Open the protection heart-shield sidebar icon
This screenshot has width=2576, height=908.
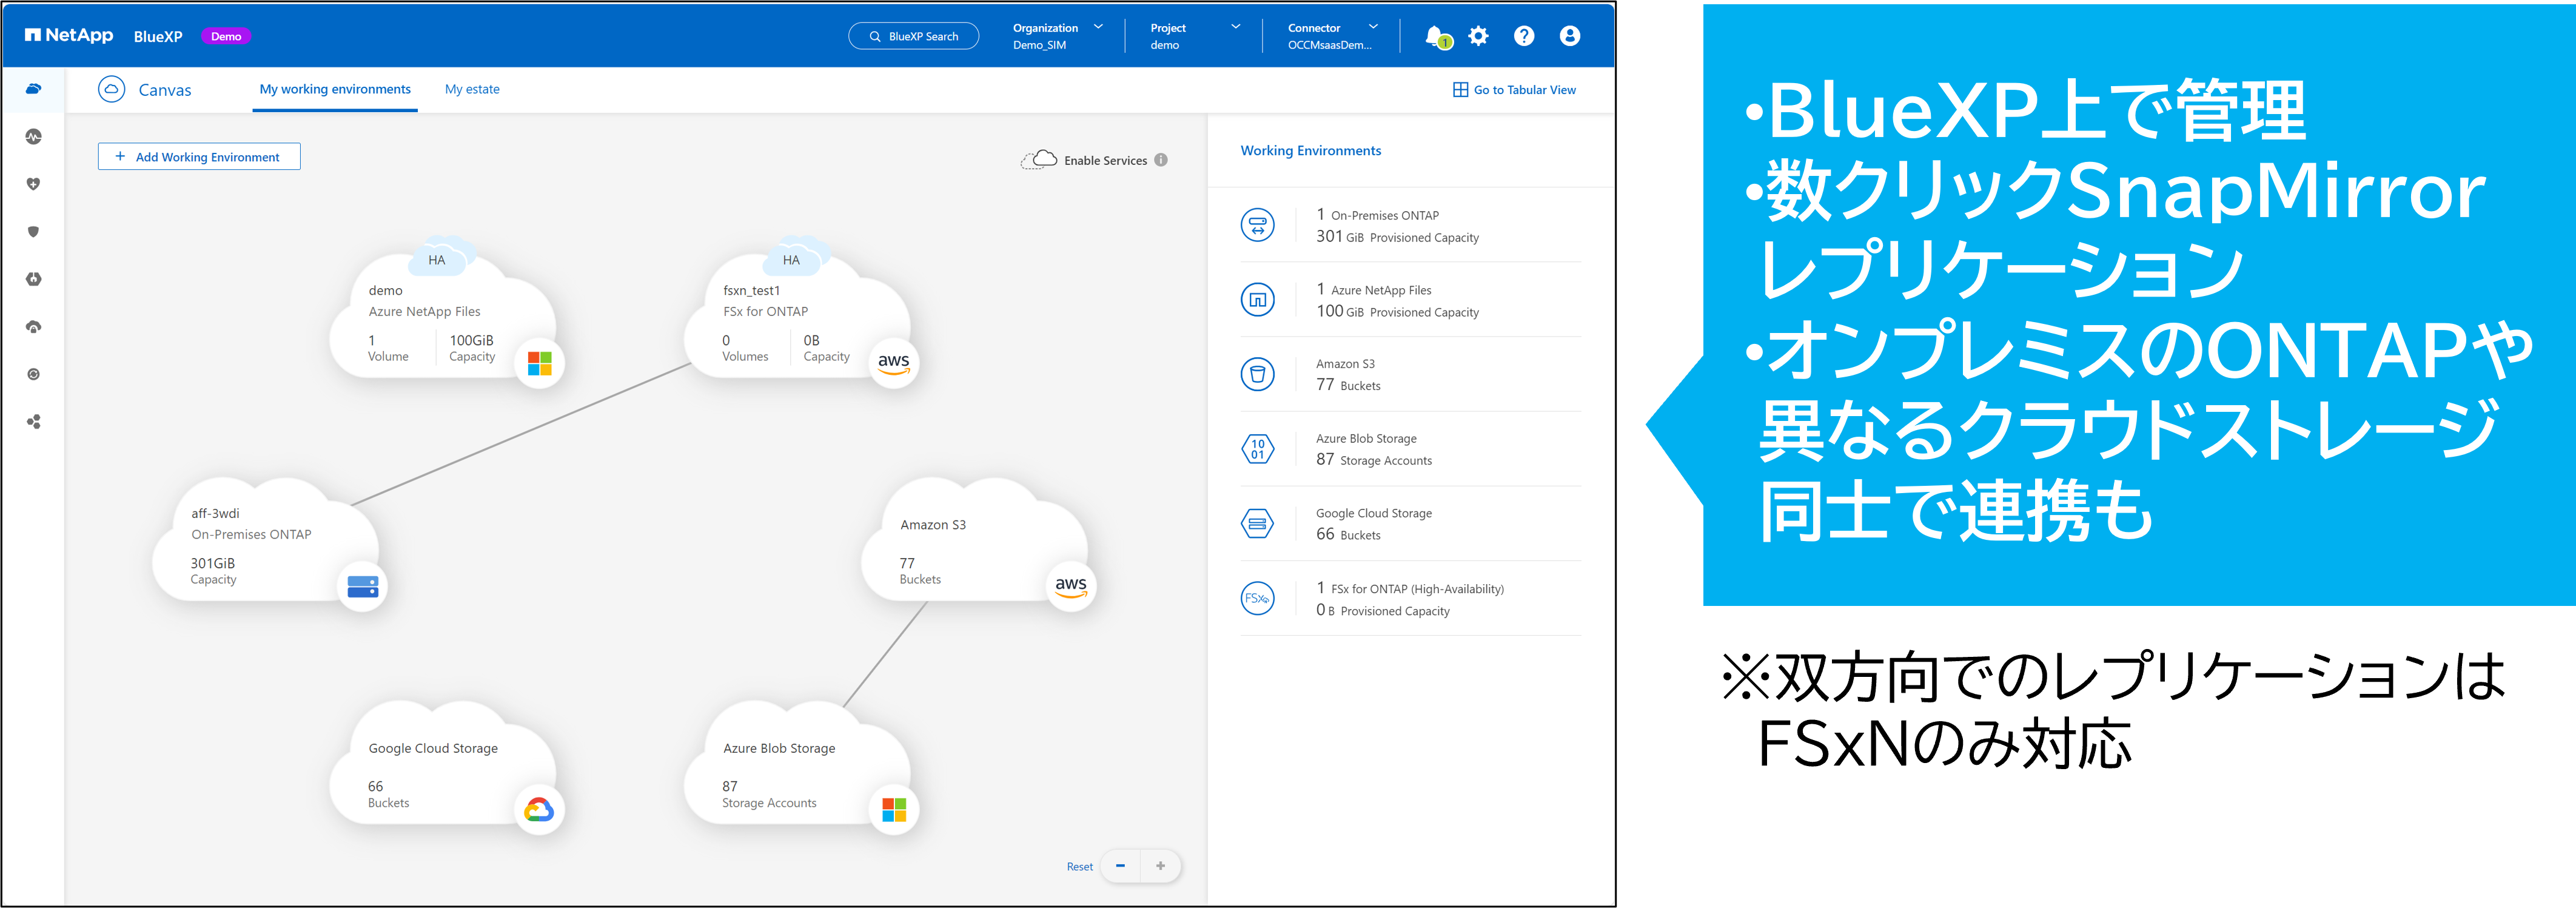pos(33,184)
